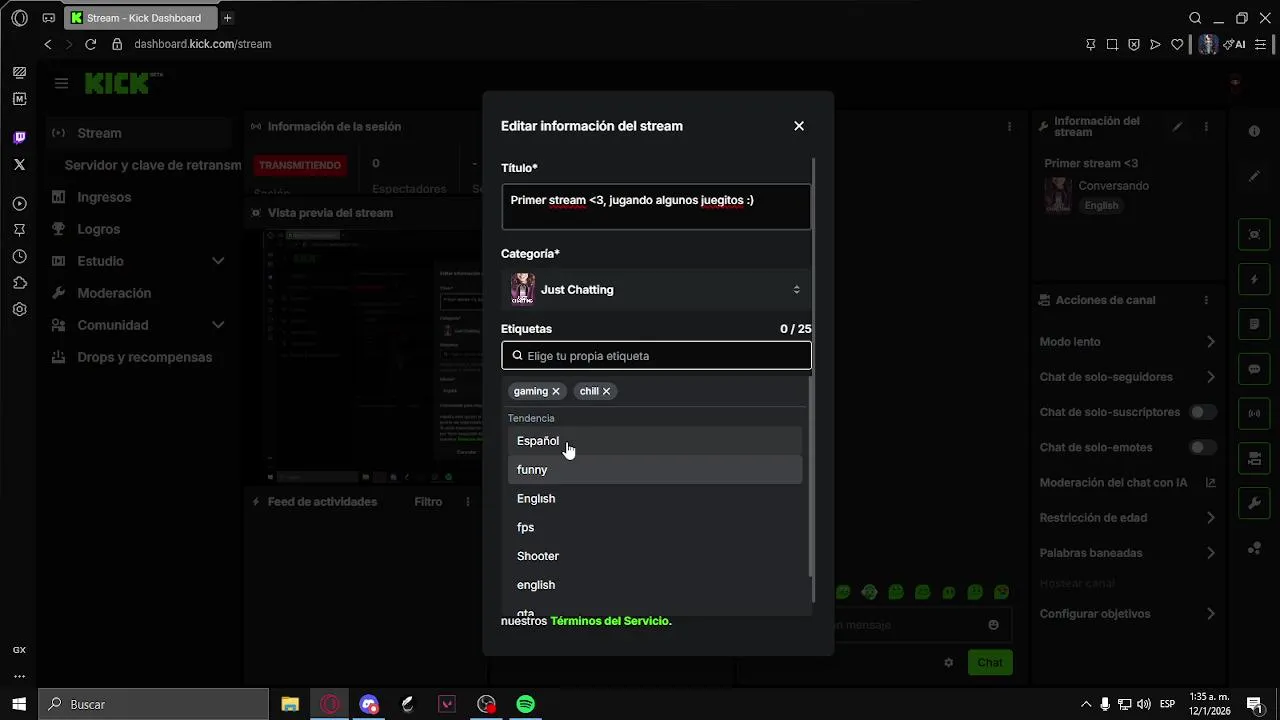Click the wrench widget icon in right toolbar
Image resolution: width=1280 pixels, height=720 pixels.
point(1254,503)
